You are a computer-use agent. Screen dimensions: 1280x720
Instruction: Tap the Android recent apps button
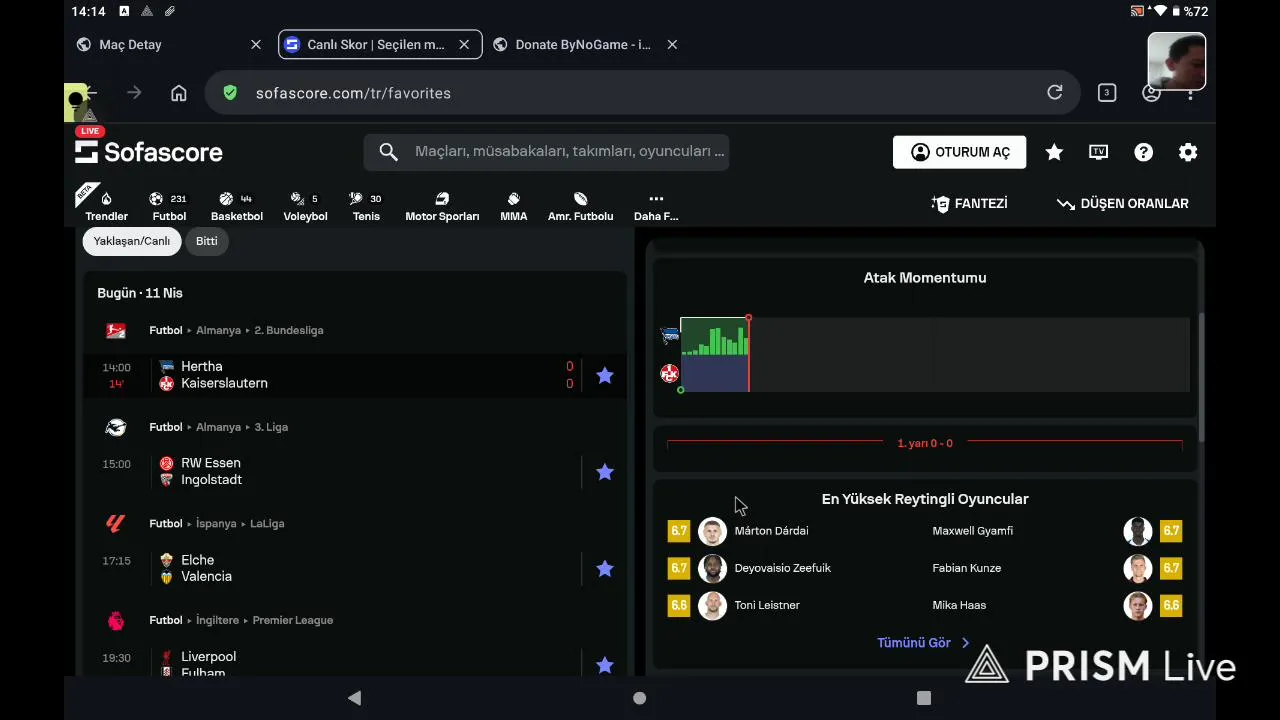[x=924, y=698]
